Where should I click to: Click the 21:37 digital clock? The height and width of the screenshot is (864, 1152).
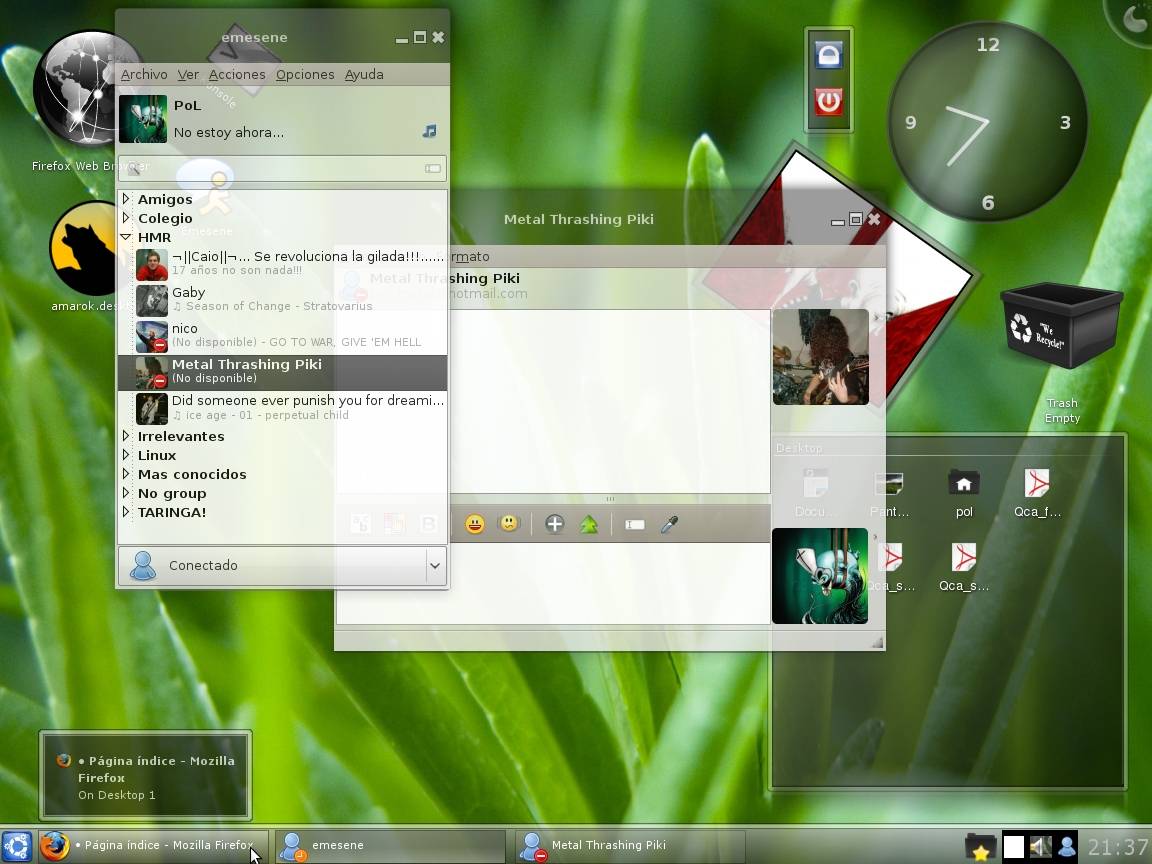(1117, 847)
